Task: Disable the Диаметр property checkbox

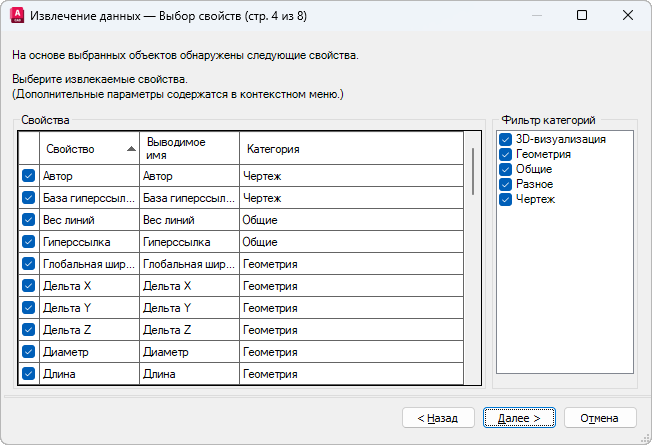Action: 28,352
